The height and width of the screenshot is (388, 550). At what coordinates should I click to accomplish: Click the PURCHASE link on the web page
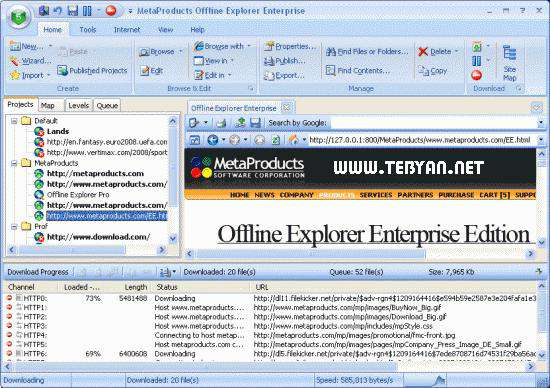coord(456,195)
